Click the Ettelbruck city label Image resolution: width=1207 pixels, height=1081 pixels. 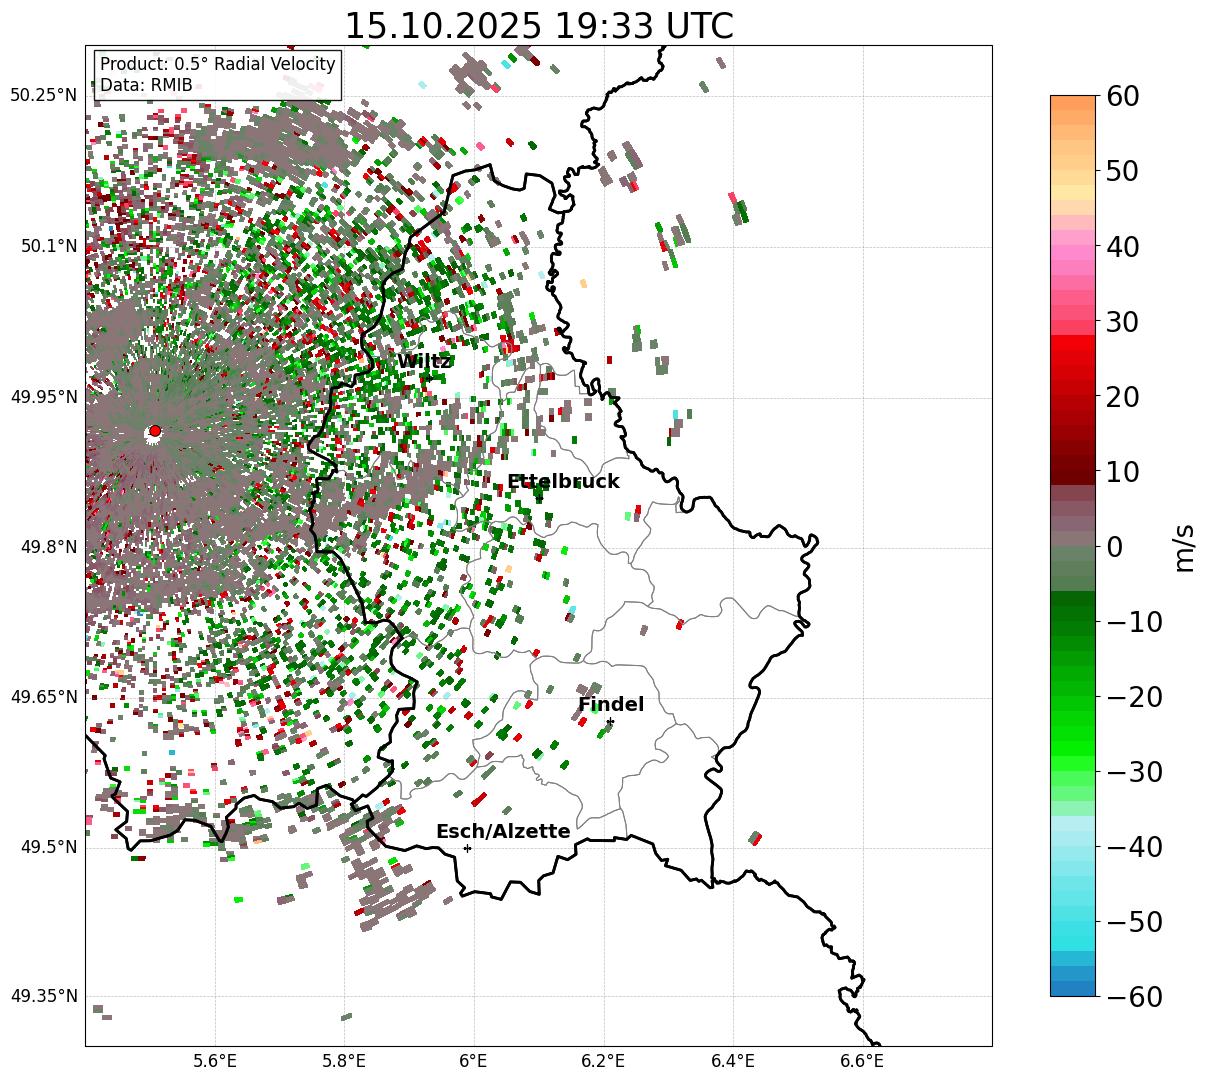563,482
